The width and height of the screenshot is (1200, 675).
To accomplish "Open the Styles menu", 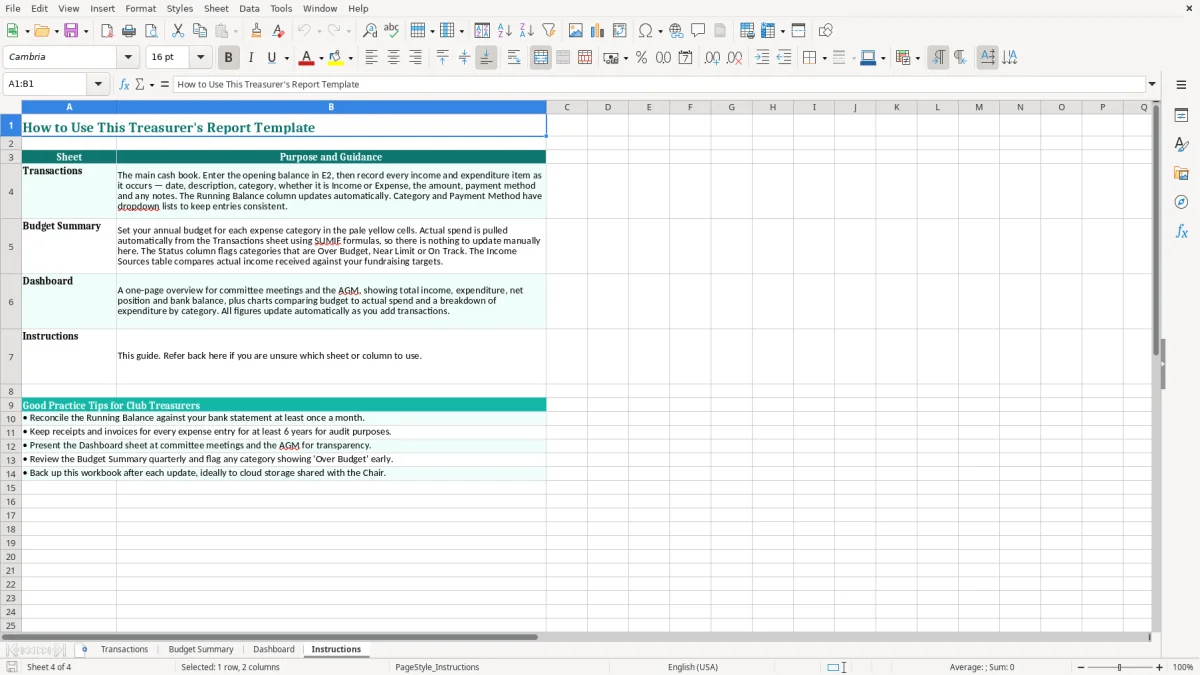I will coord(180,8).
